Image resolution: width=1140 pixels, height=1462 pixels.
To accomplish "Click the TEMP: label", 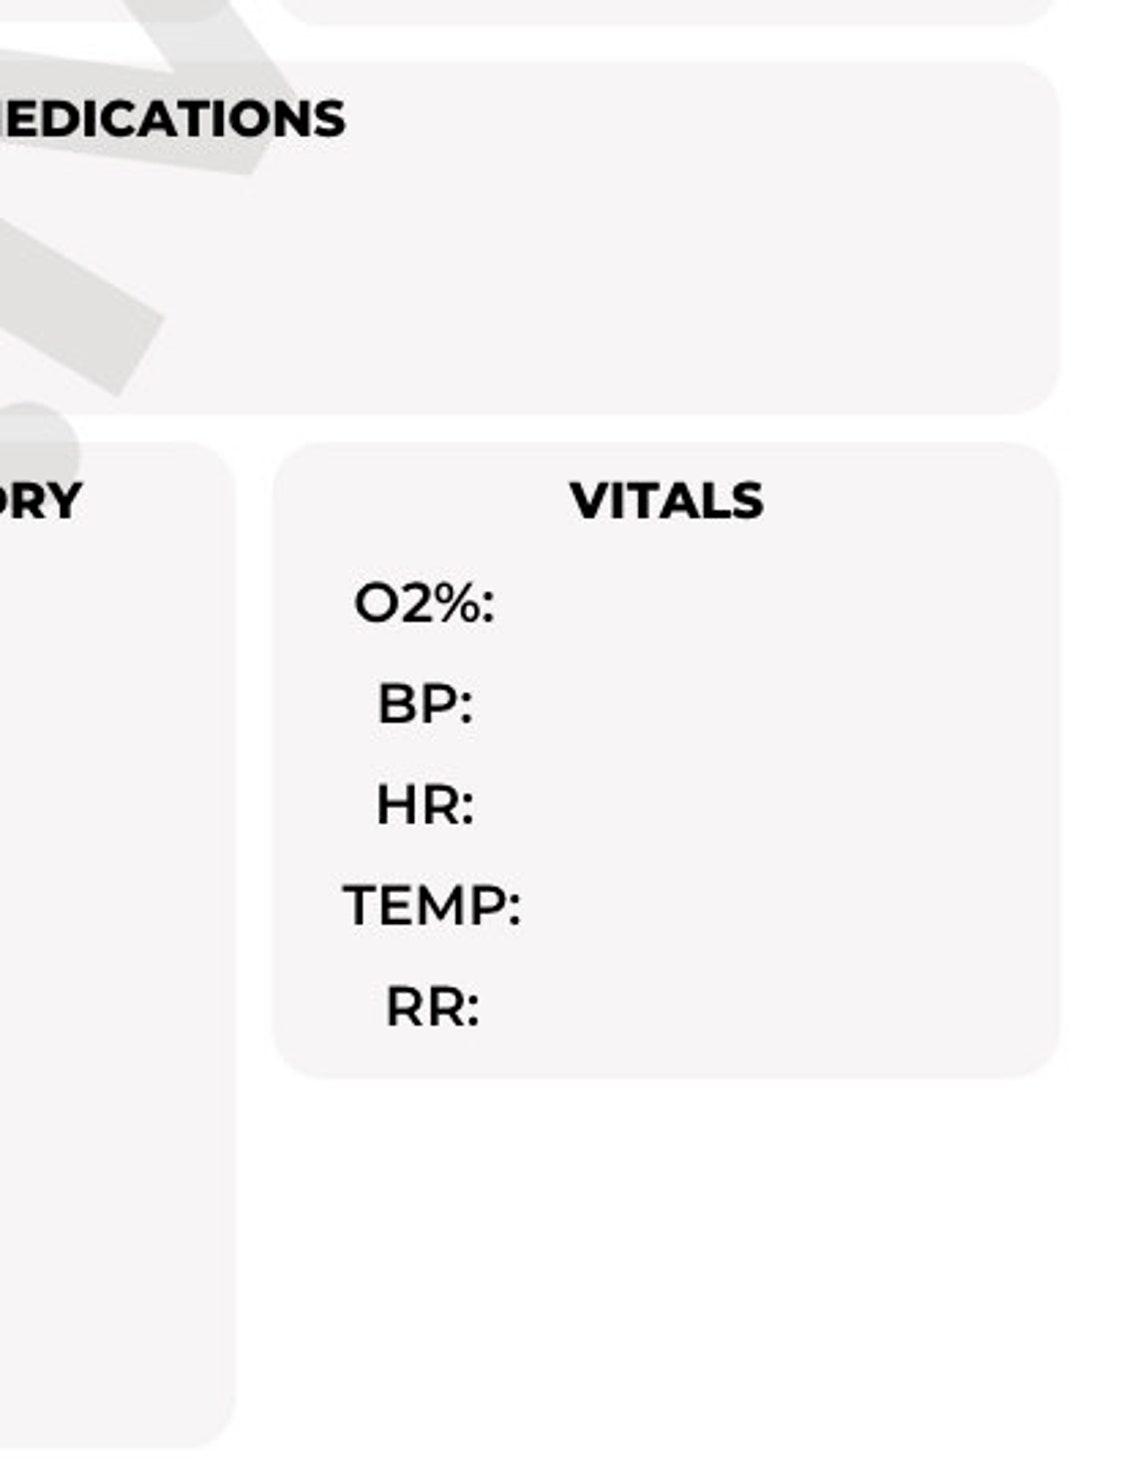I will tap(432, 906).
